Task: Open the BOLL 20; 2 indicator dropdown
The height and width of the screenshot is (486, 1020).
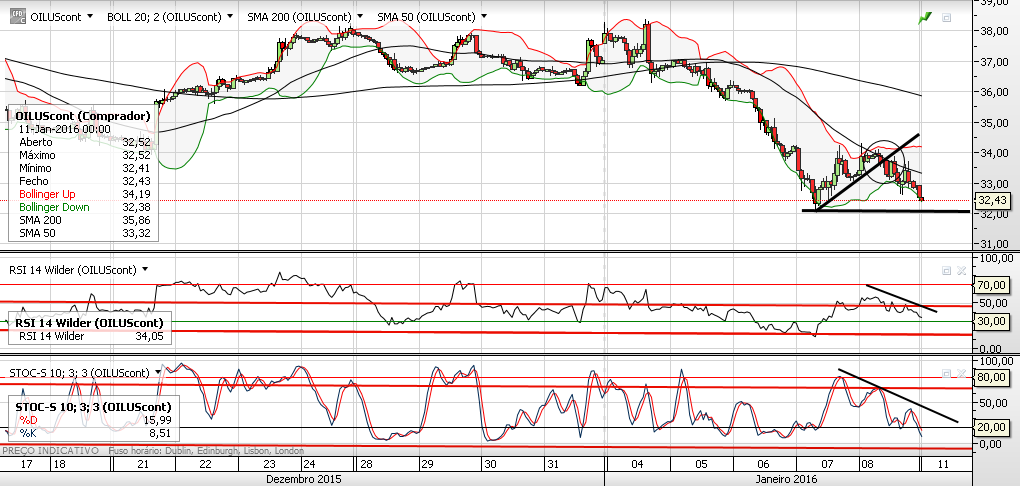Action: [230, 16]
